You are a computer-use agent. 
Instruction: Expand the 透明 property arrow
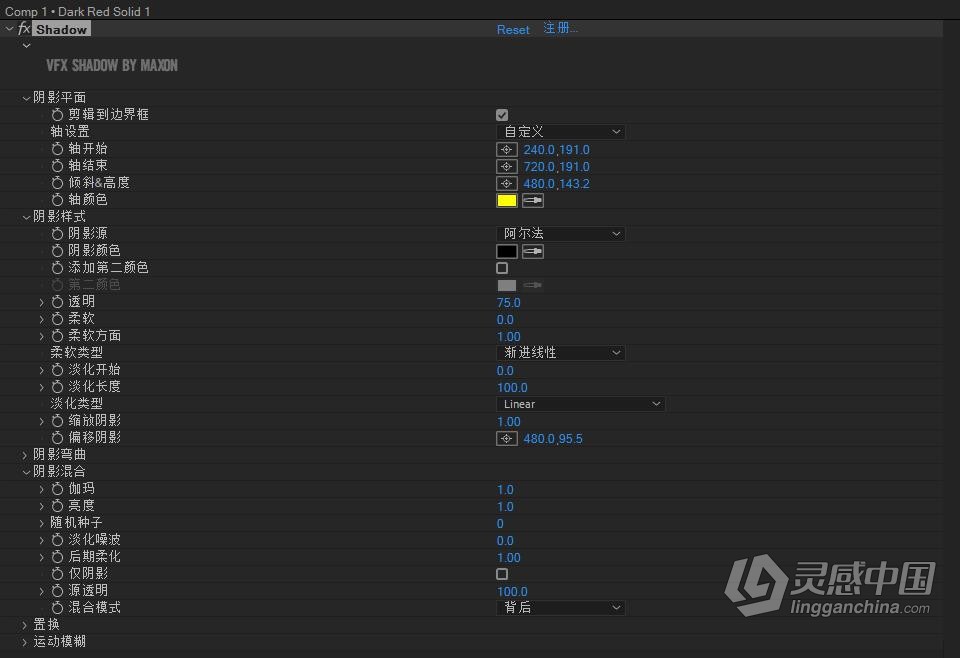point(42,302)
